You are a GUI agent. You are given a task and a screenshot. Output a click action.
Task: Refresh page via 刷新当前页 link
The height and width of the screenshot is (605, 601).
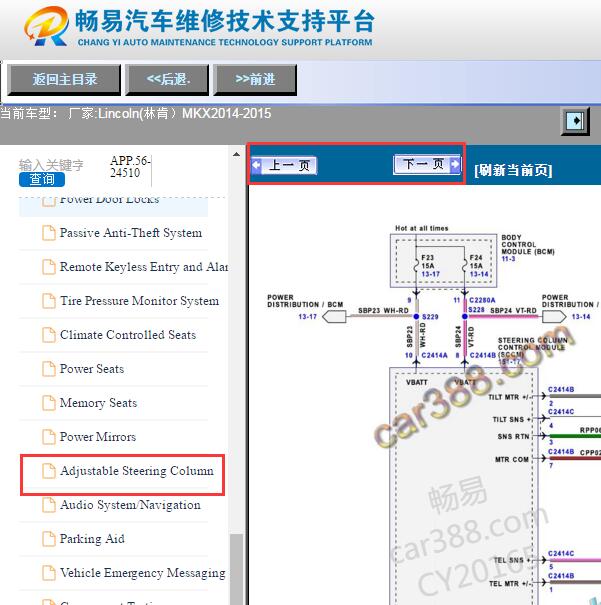pos(513,170)
